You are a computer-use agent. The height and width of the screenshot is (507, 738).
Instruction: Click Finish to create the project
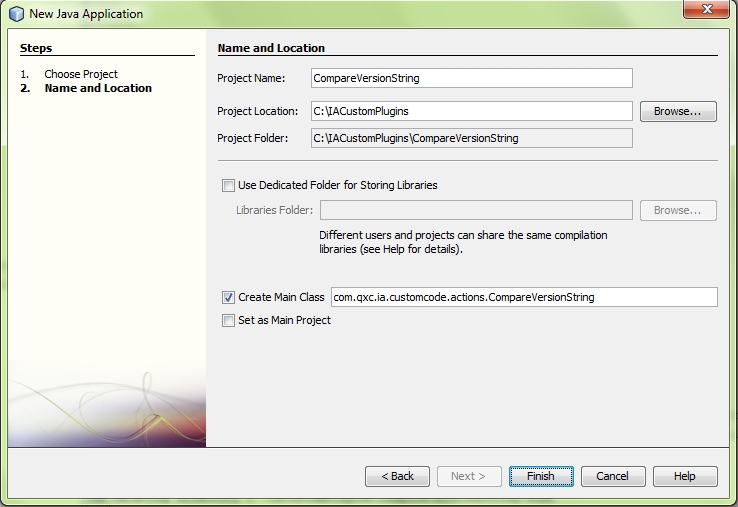pos(541,476)
